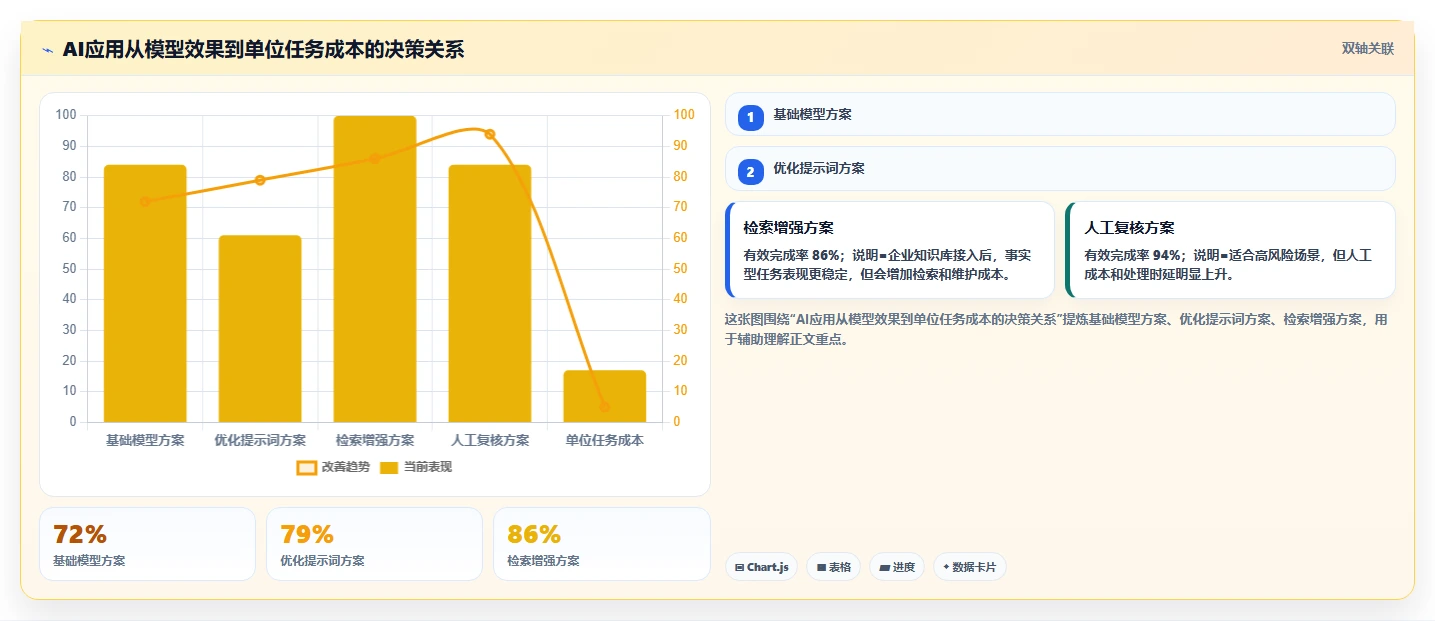
Task: Select the Chart.js tag
Action: tap(762, 567)
